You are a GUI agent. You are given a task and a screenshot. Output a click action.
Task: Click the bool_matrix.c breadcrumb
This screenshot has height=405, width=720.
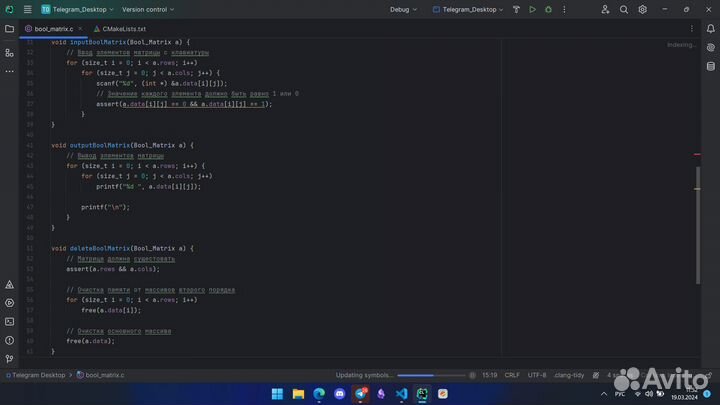click(101, 375)
